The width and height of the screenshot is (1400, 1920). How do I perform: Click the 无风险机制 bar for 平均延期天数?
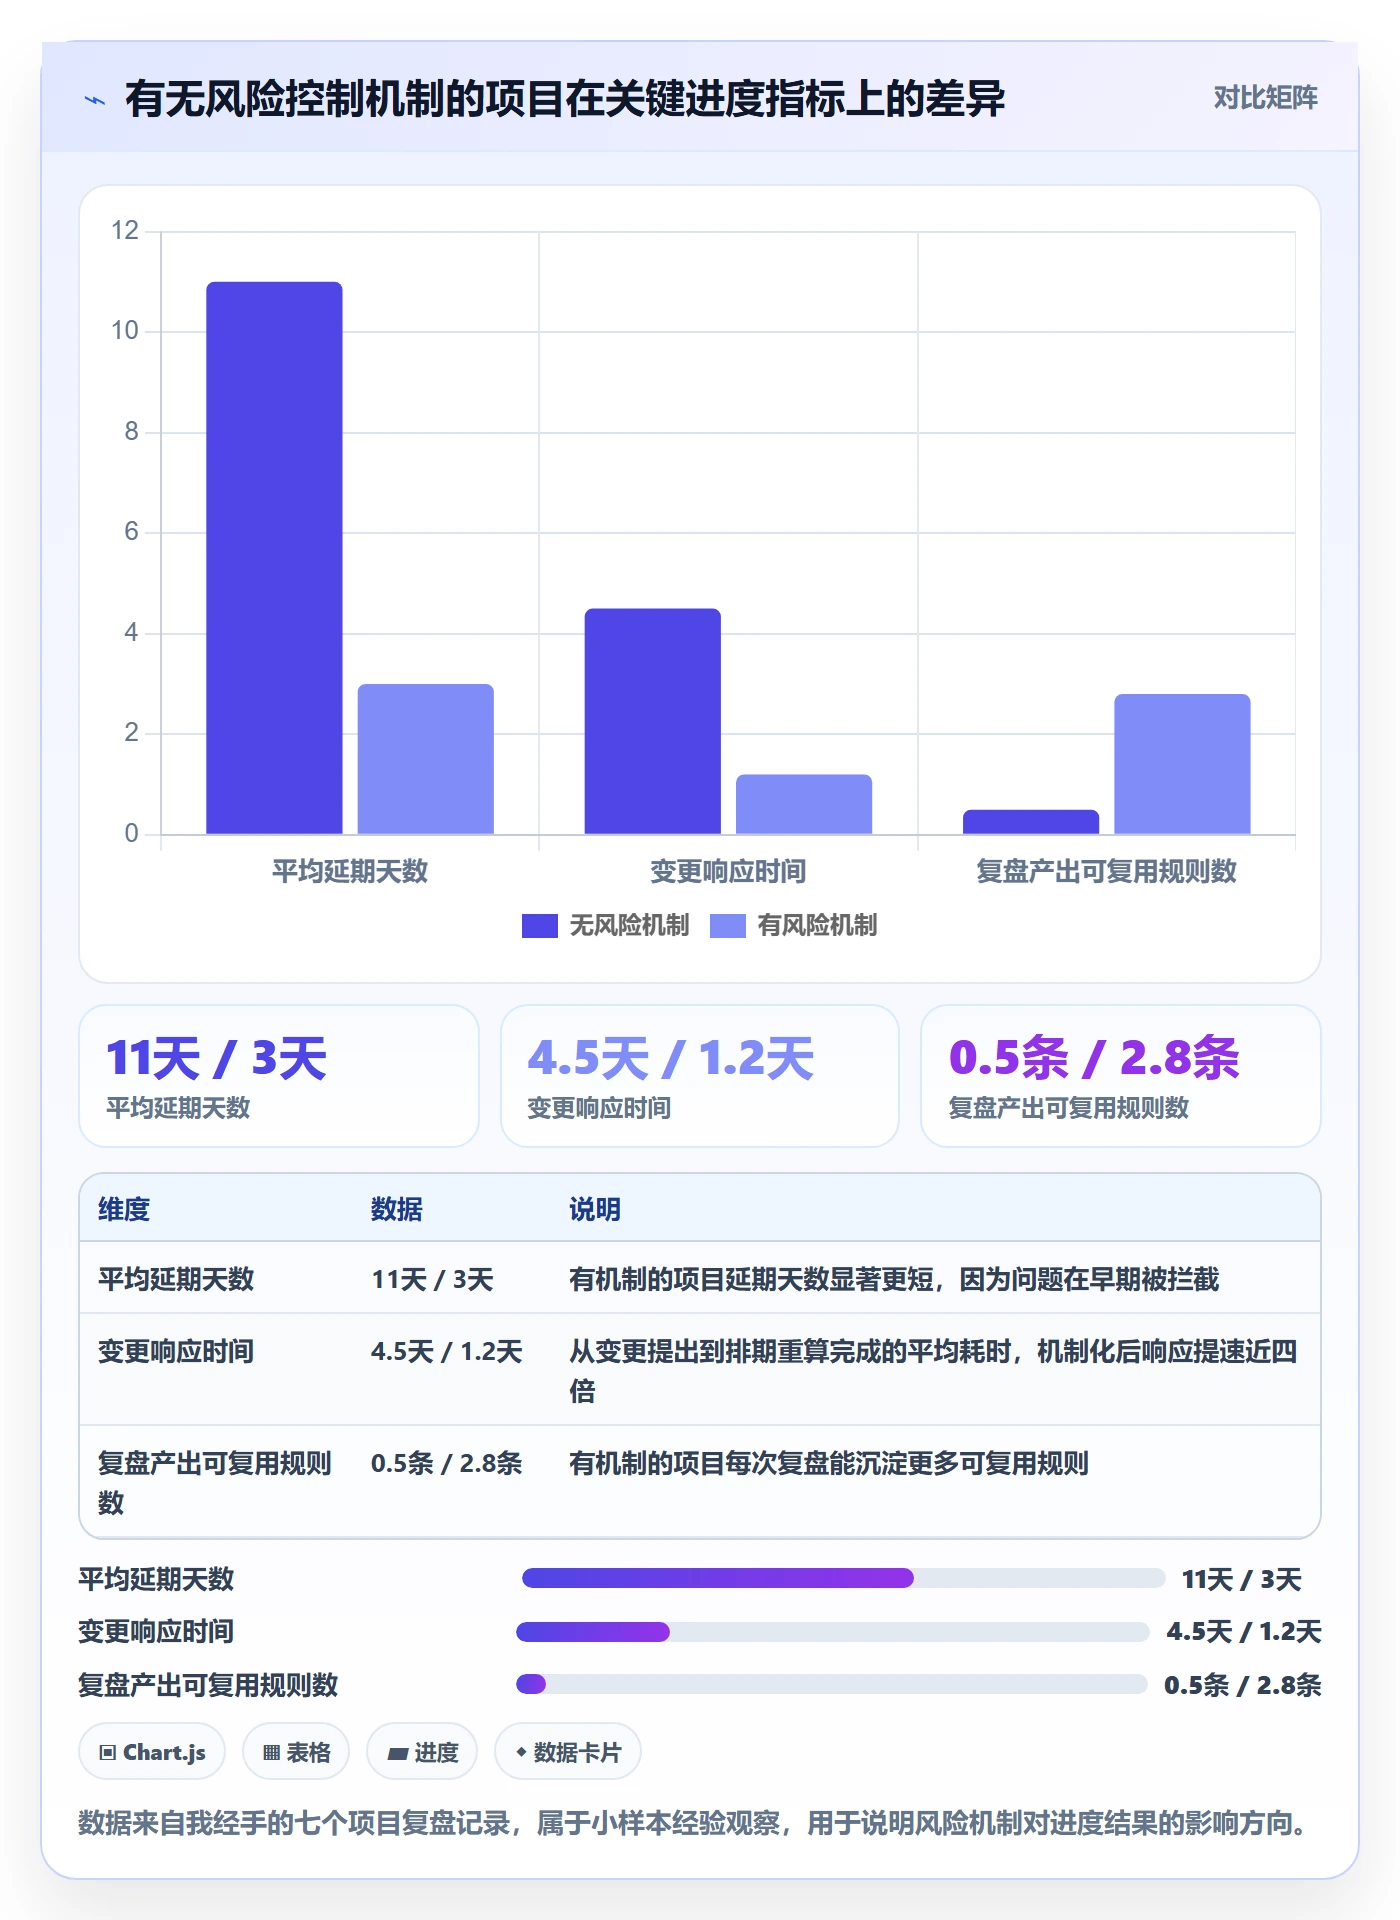coord(274,558)
